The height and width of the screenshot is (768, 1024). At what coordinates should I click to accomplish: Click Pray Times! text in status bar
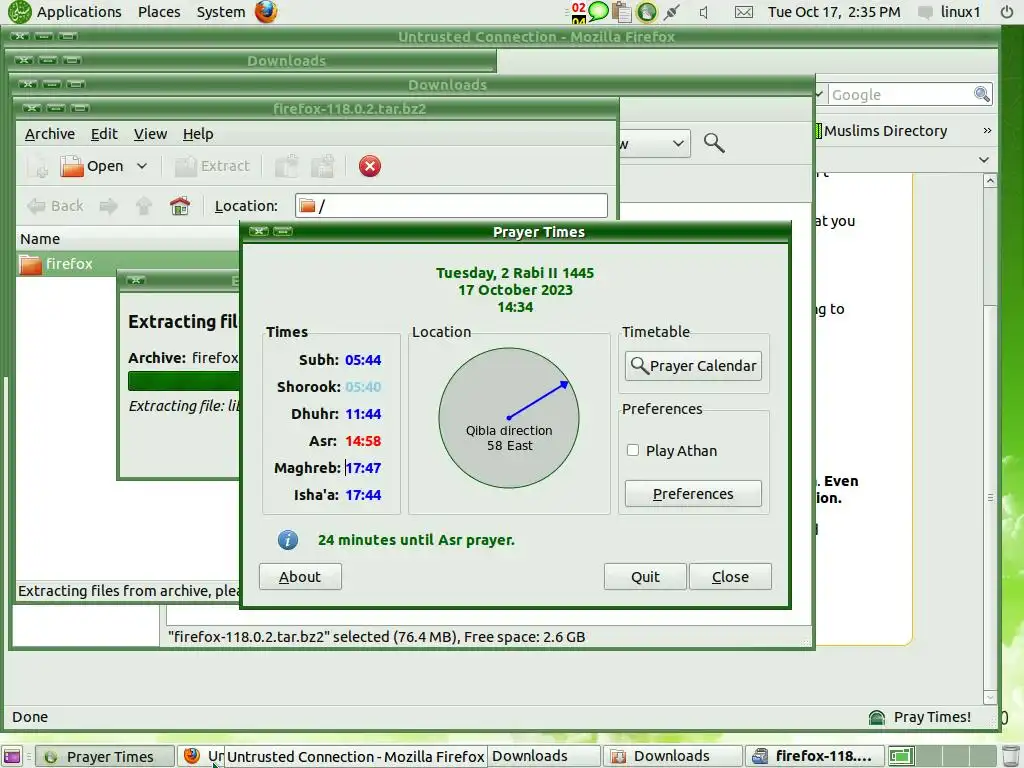(932, 717)
